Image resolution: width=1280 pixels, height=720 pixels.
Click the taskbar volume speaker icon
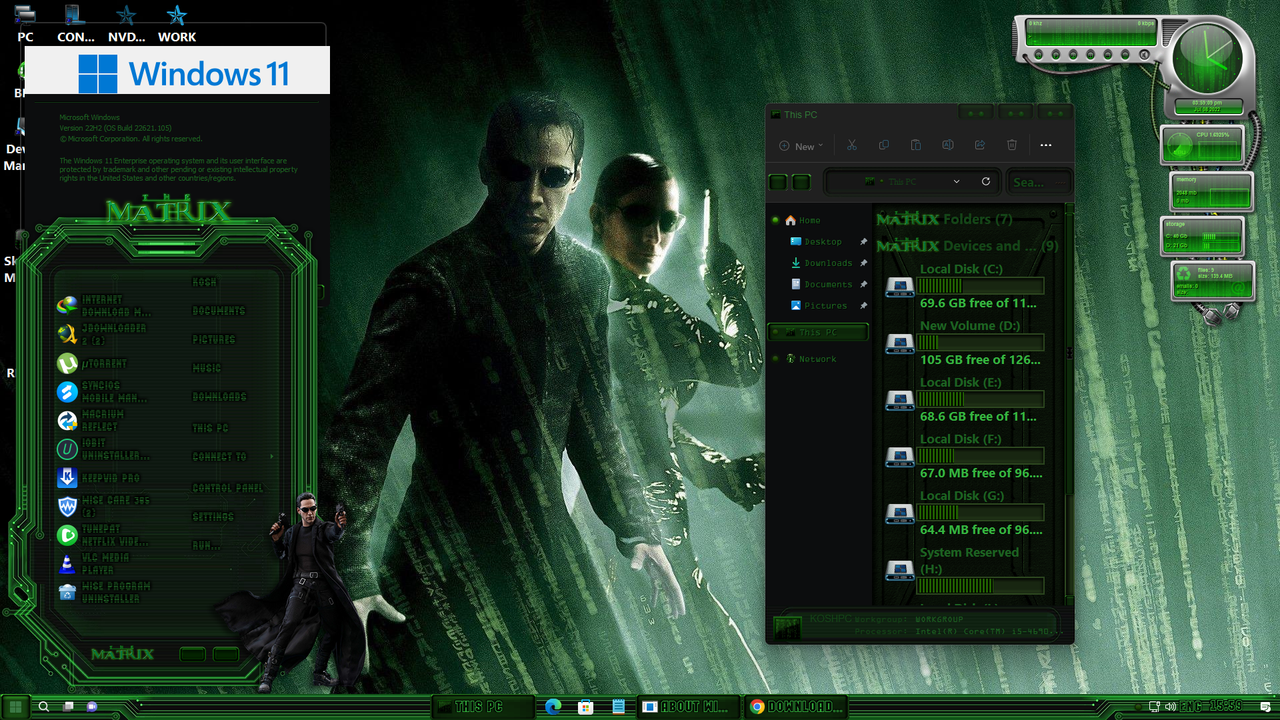1170,706
